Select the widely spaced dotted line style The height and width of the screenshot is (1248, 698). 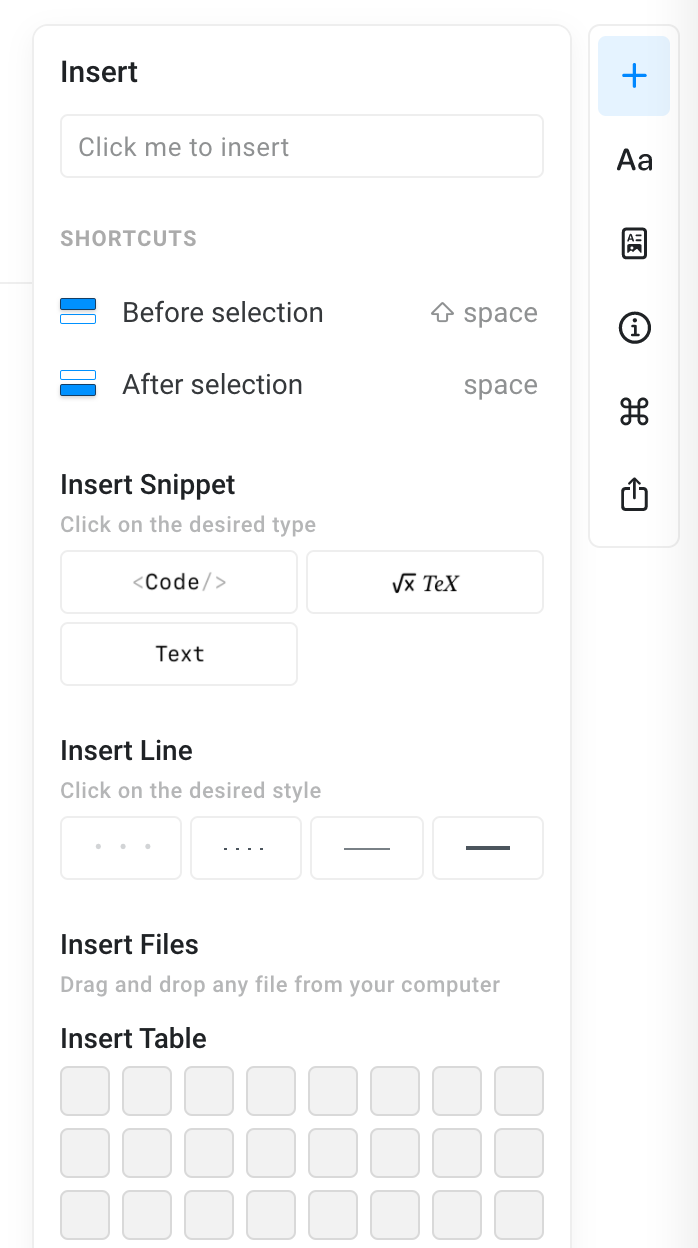tap(120, 847)
